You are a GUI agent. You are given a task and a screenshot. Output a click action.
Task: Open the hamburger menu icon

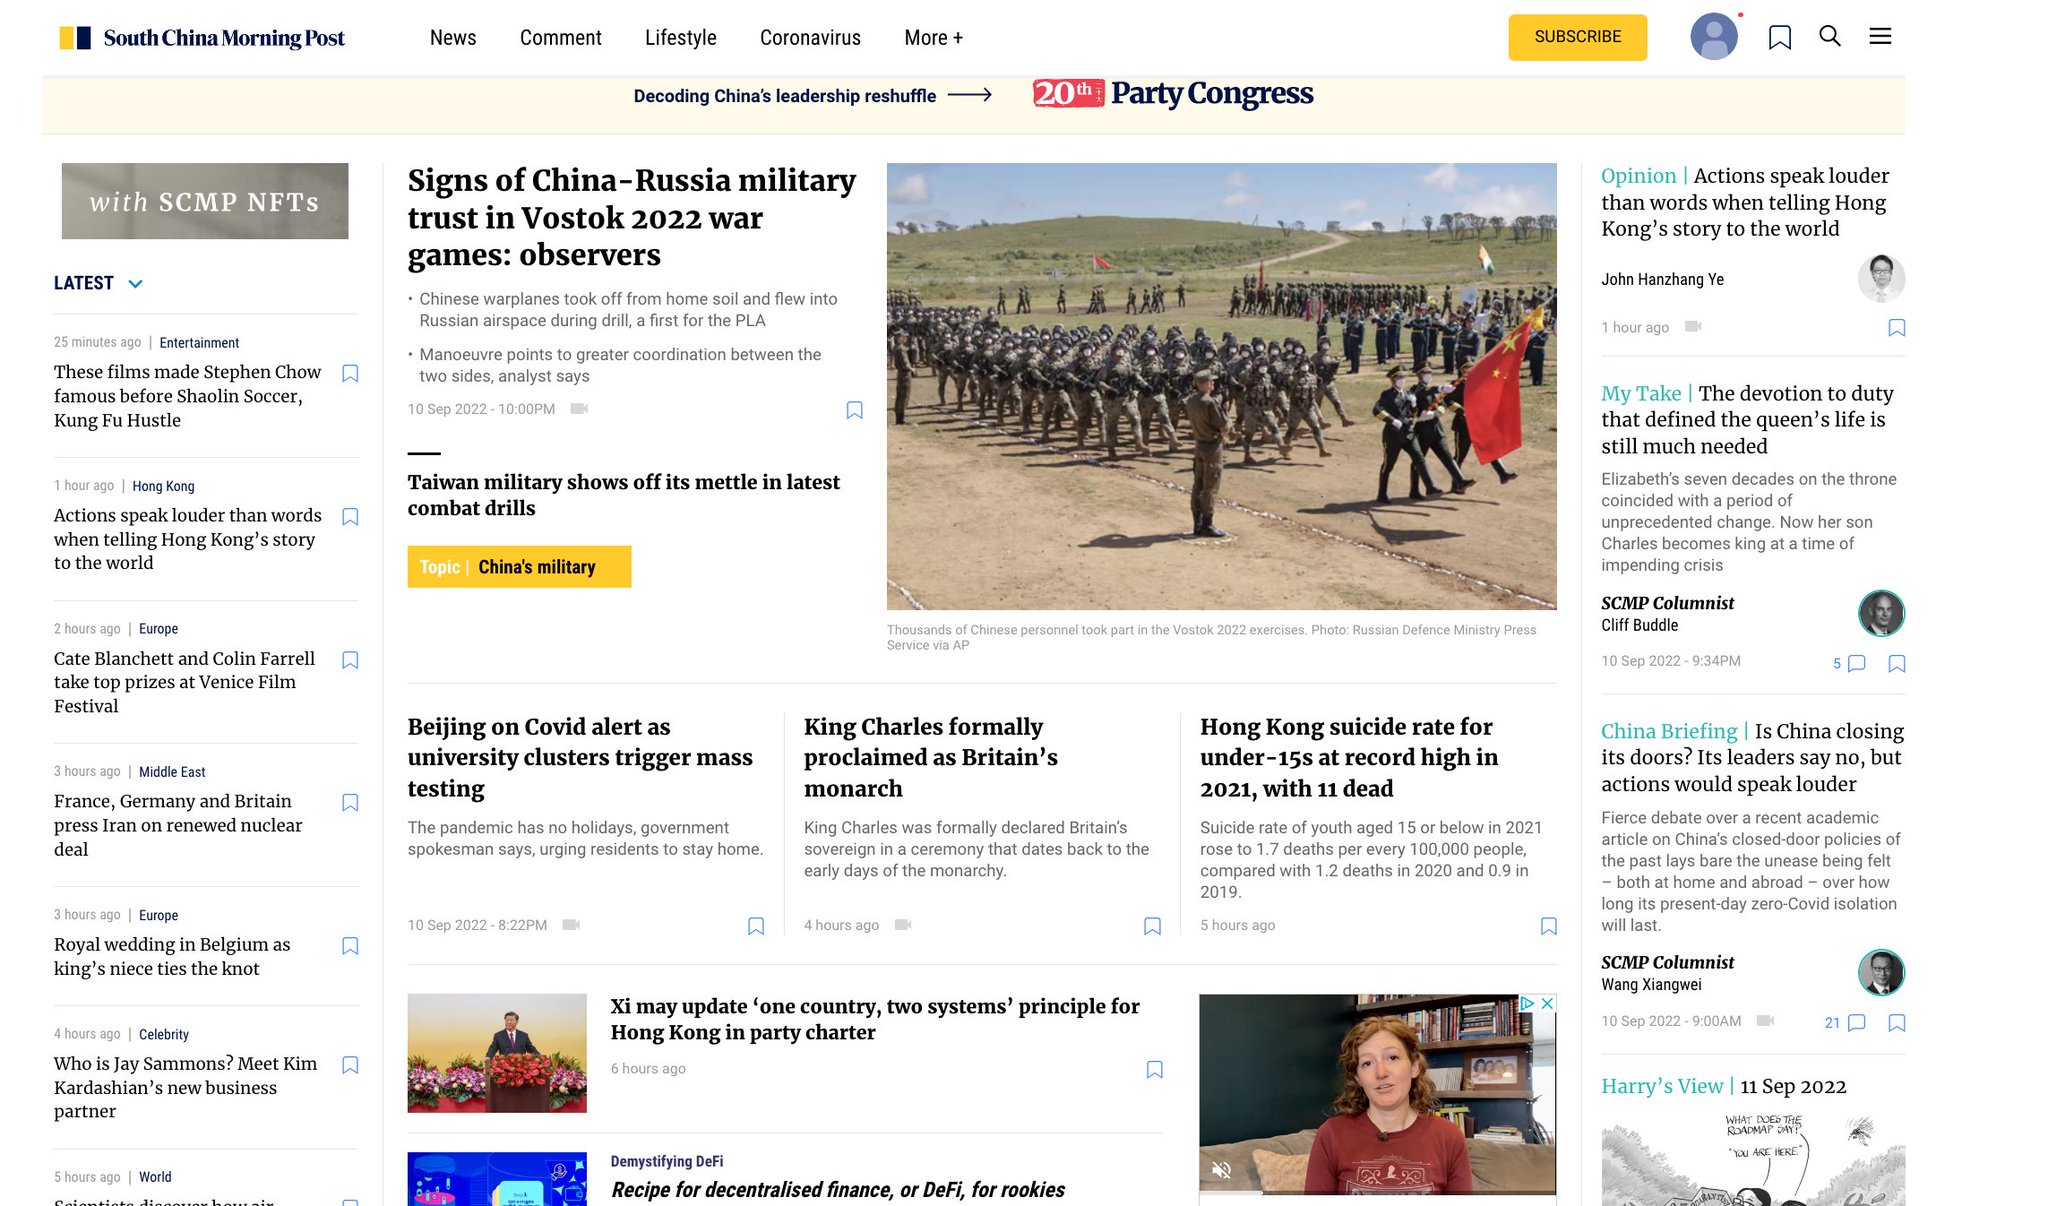(x=1880, y=36)
